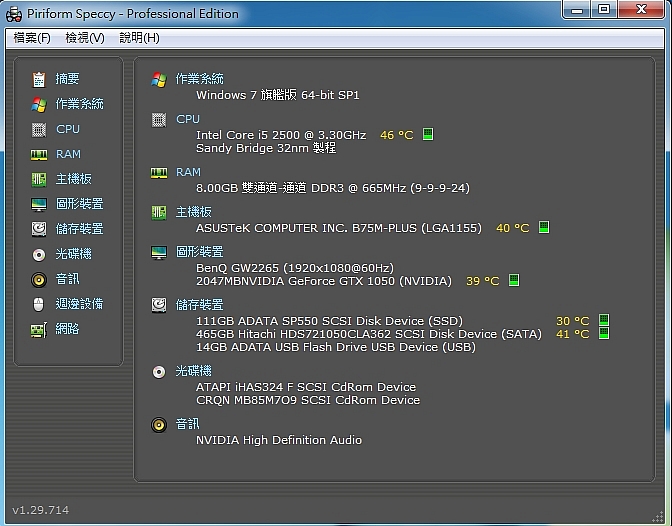Click chip icon beside CPU heading in summary
This screenshot has width=672, height=526.
click(159, 120)
